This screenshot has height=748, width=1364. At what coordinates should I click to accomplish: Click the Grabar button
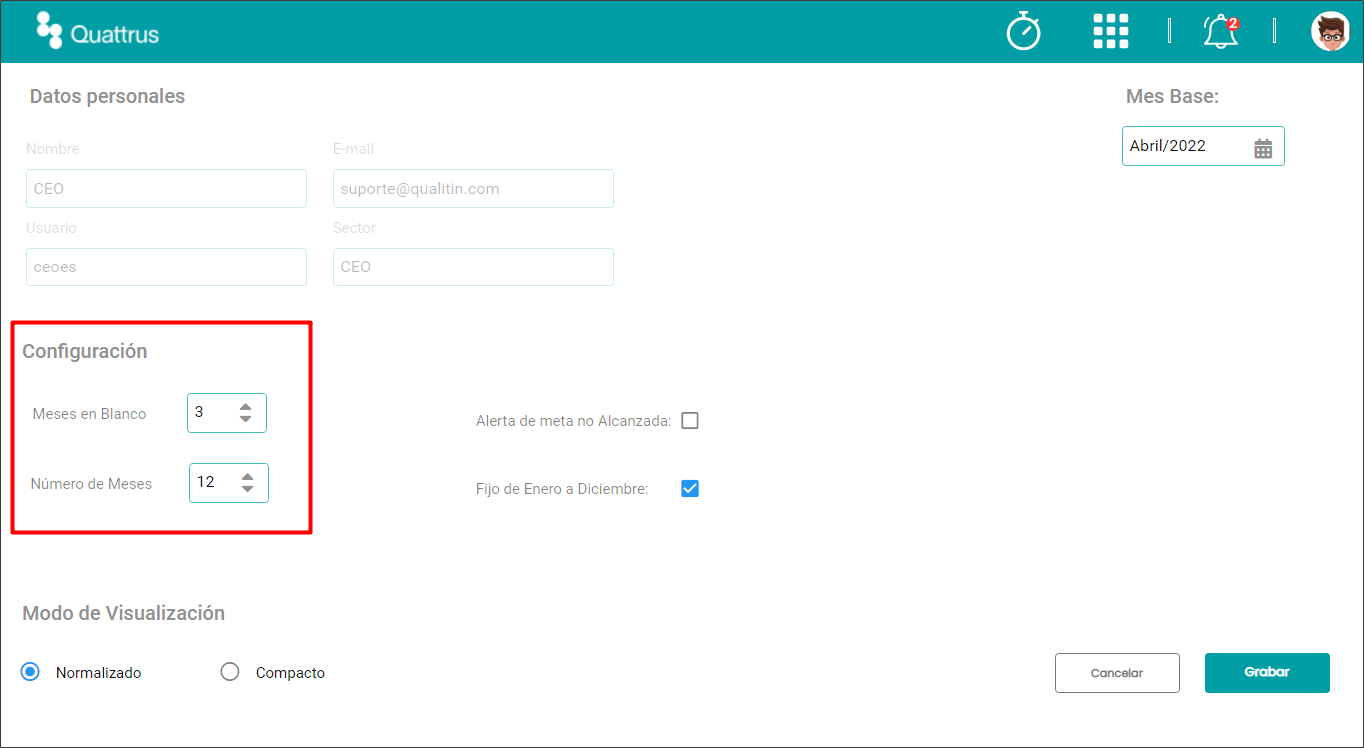(x=1267, y=673)
